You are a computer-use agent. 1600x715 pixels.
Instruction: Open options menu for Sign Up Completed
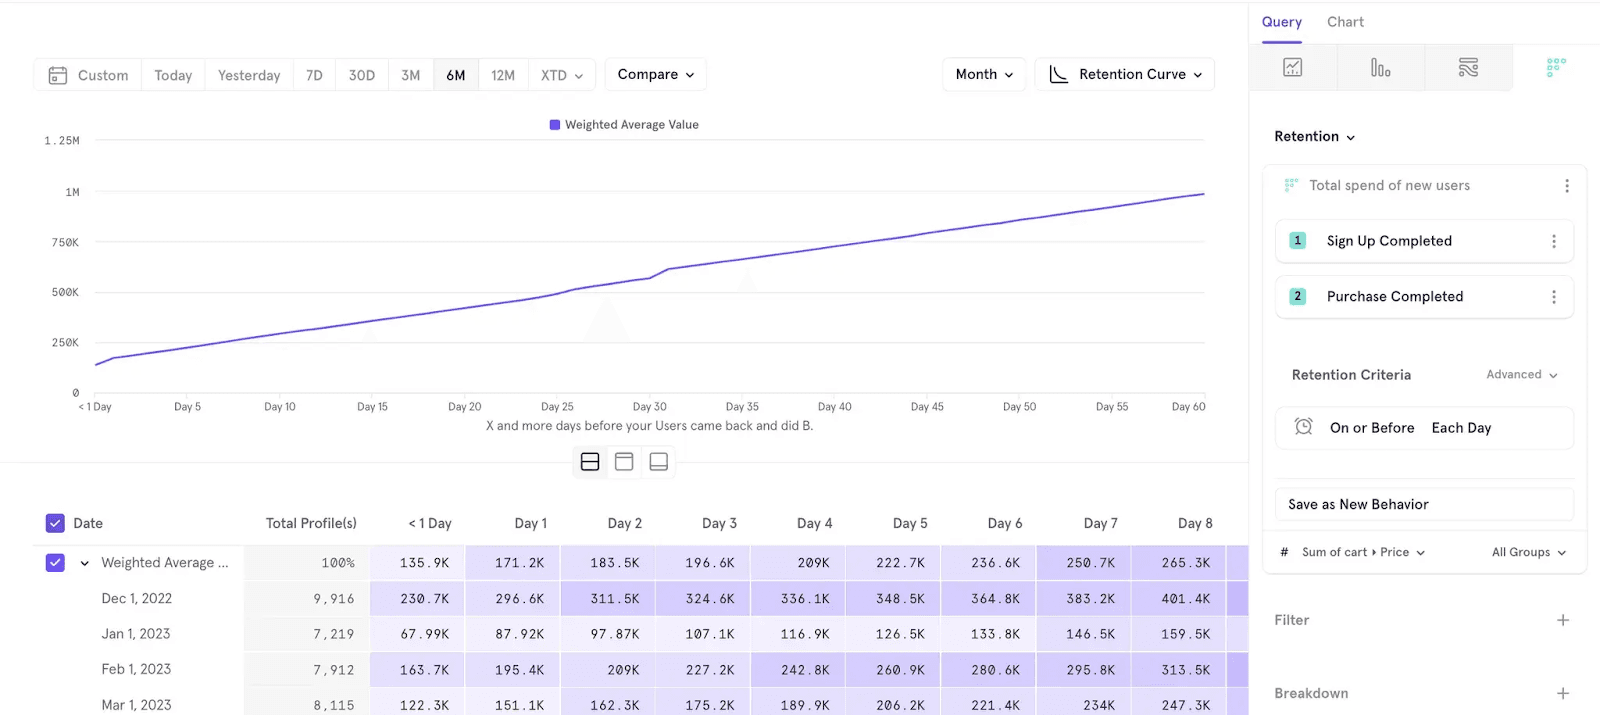[x=1553, y=241]
